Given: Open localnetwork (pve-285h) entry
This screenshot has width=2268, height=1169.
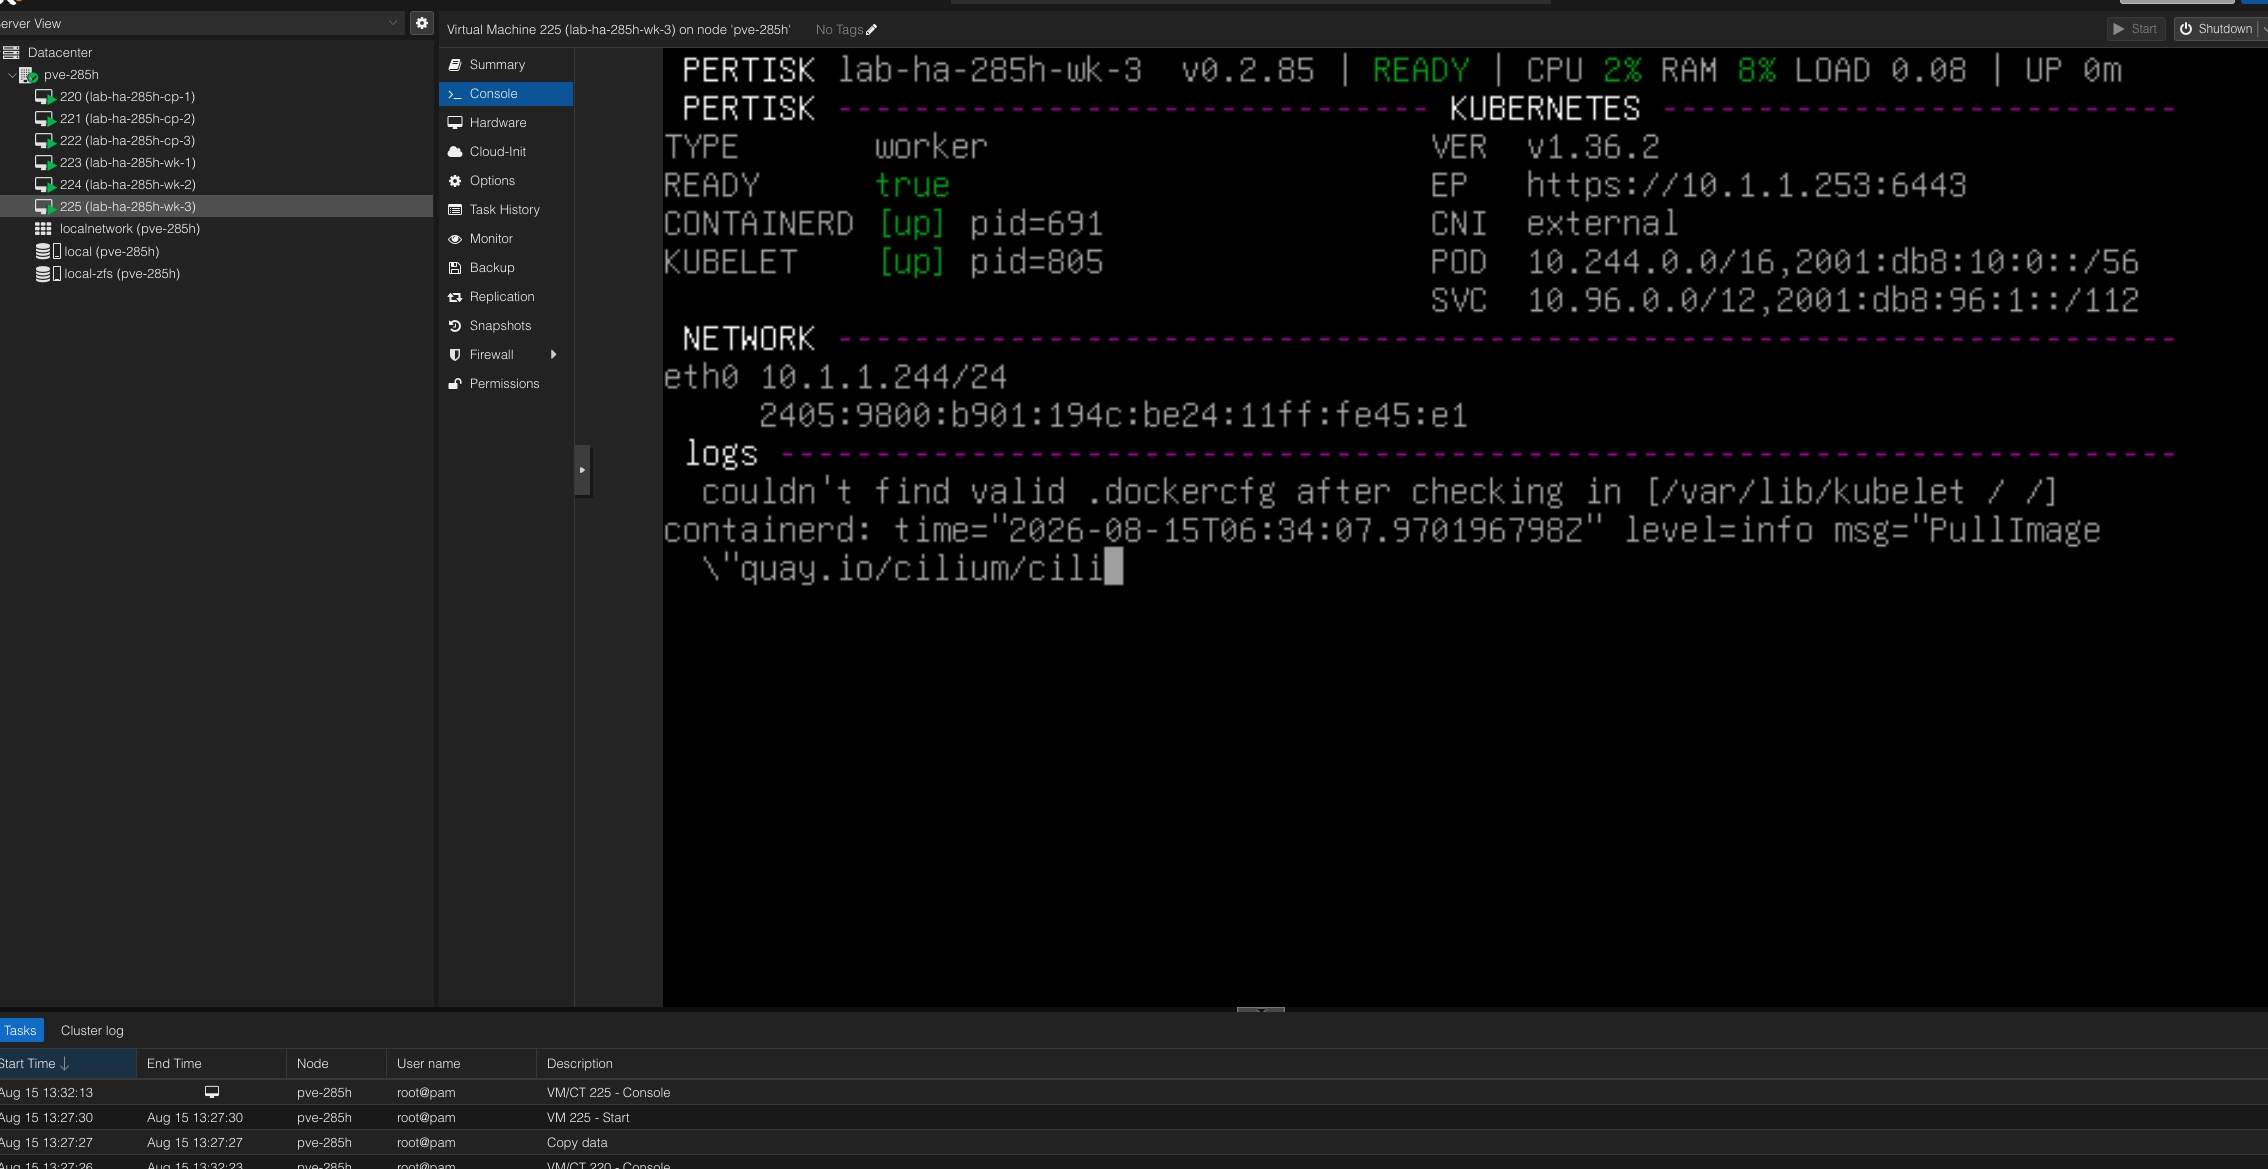Looking at the screenshot, I should pyautogui.click(x=130, y=228).
